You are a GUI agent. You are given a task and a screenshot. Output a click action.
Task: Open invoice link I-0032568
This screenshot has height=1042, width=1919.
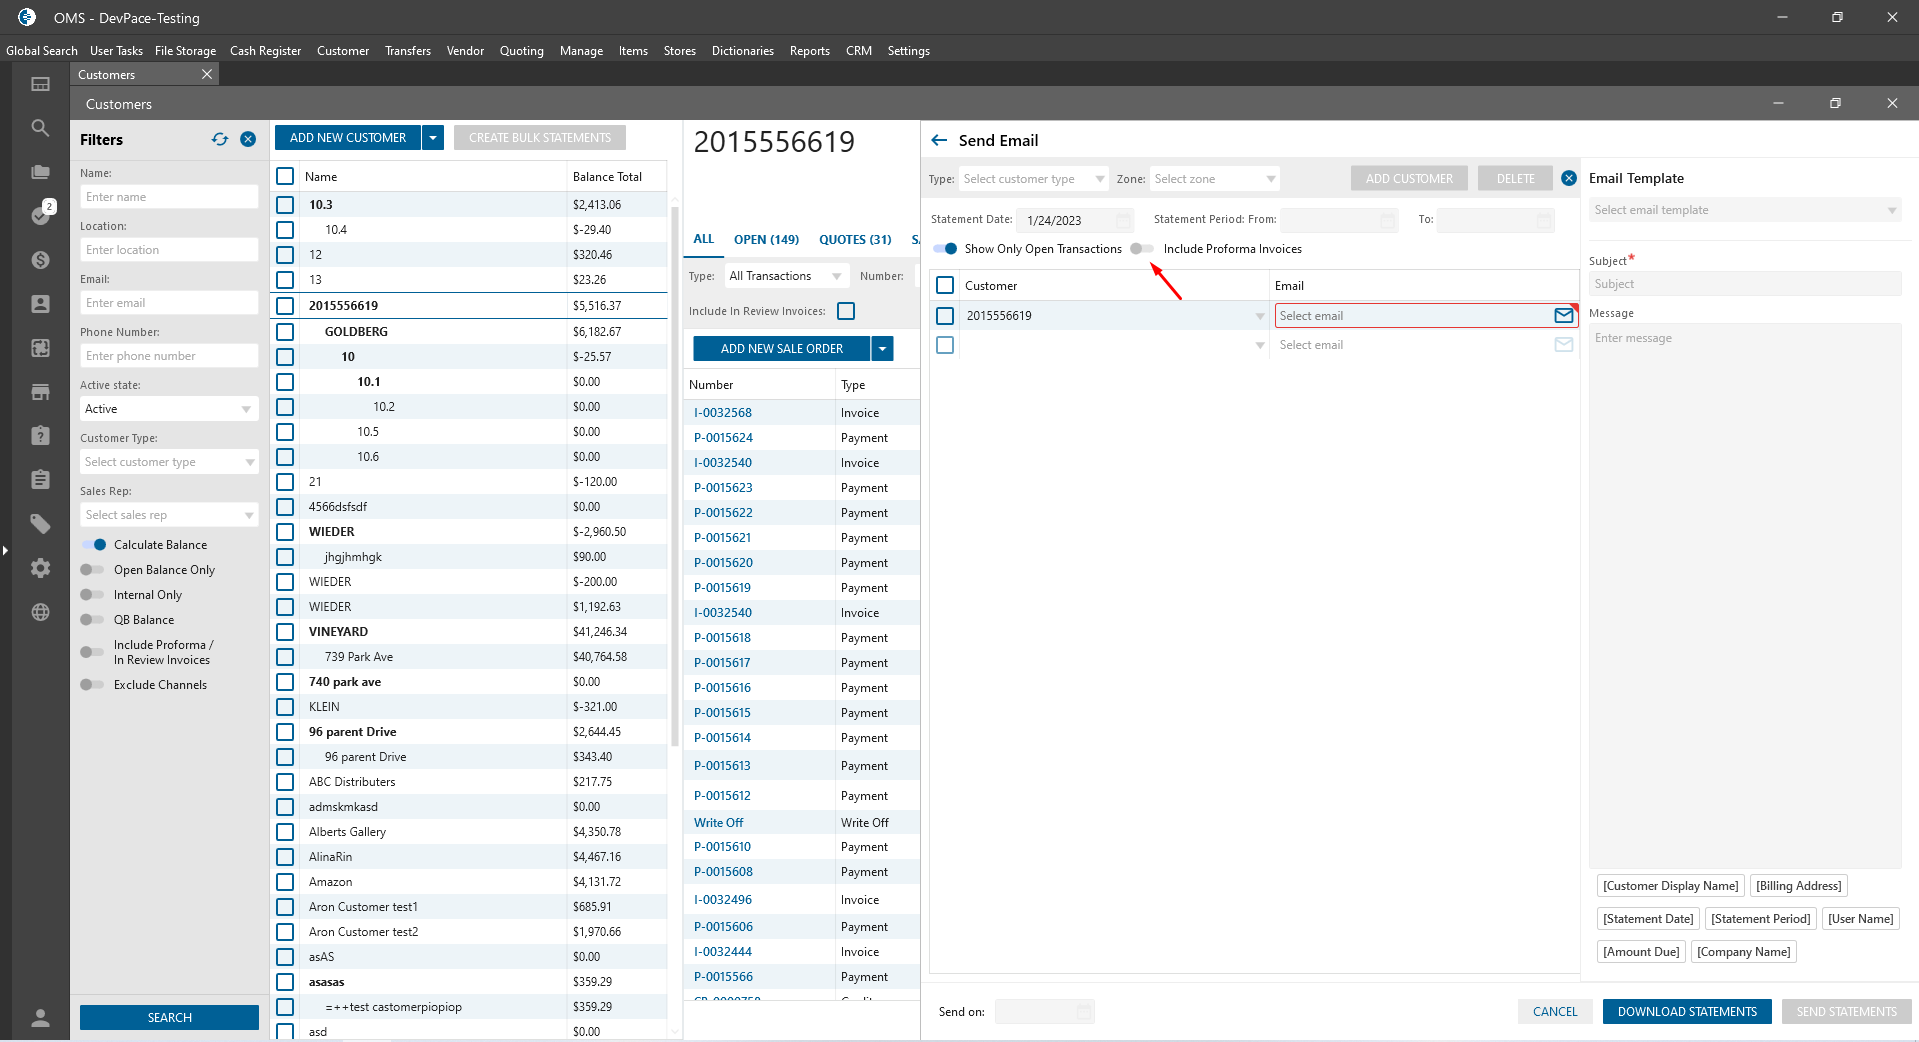(723, 413)
